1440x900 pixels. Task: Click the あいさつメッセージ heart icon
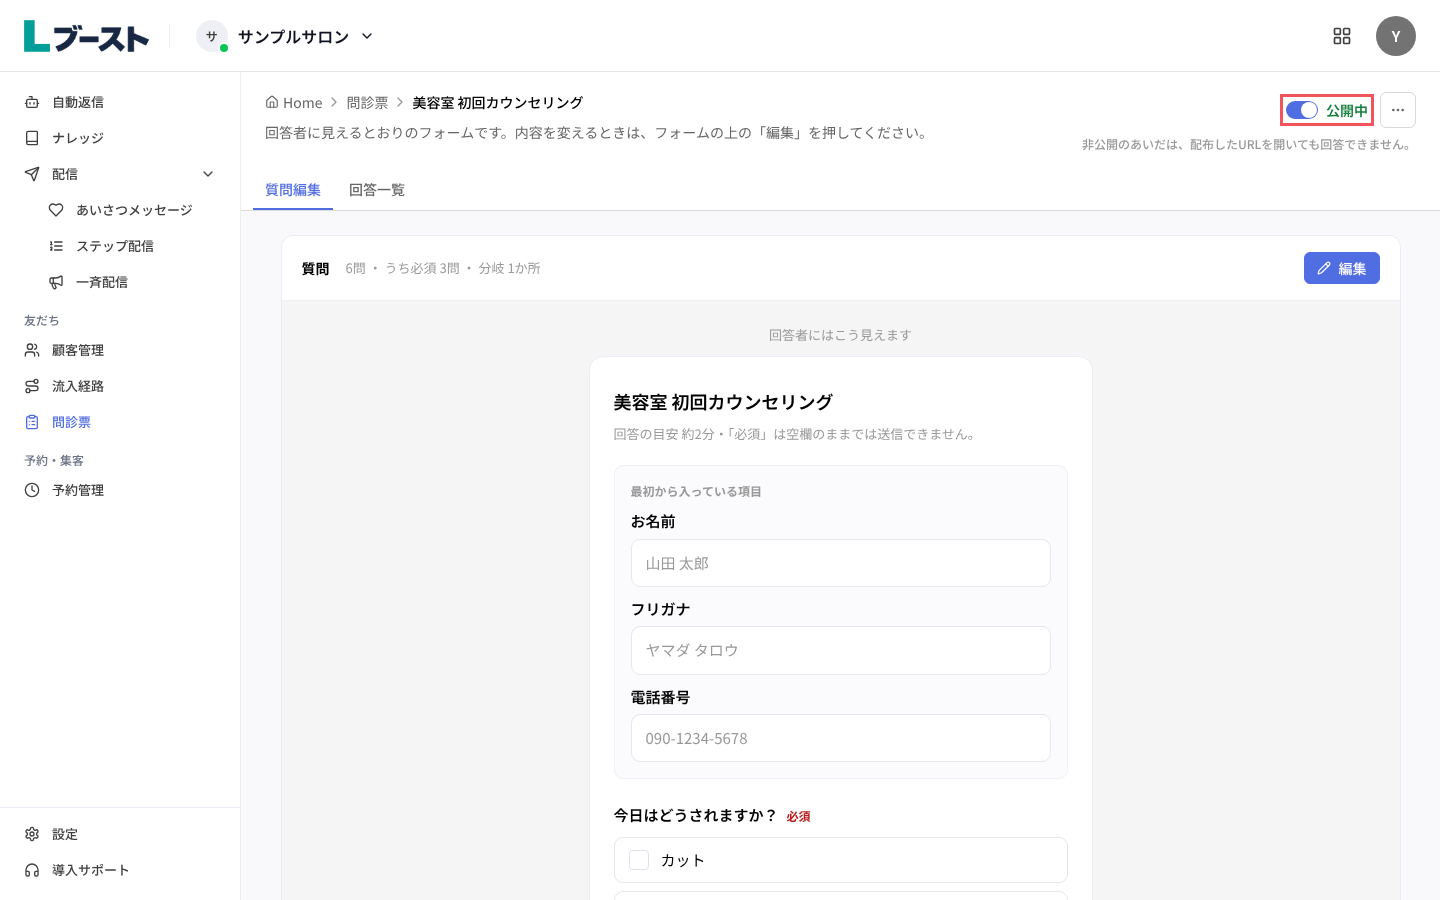click(56, 210)
